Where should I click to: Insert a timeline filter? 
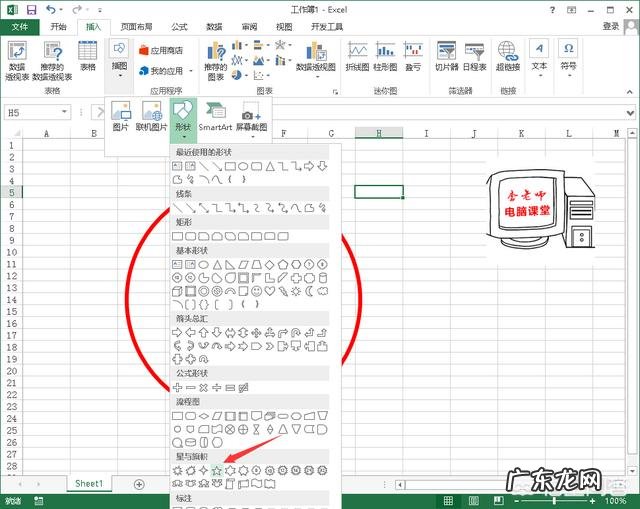coord(474,56)
